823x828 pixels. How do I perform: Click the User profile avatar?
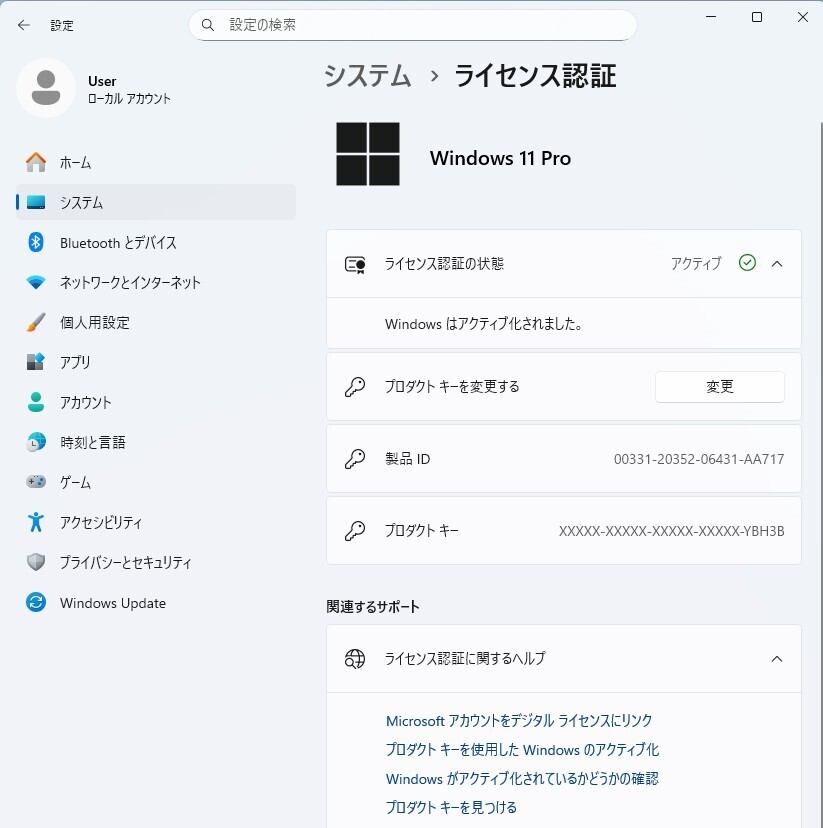pyautogui.click(x=46, y=88)
